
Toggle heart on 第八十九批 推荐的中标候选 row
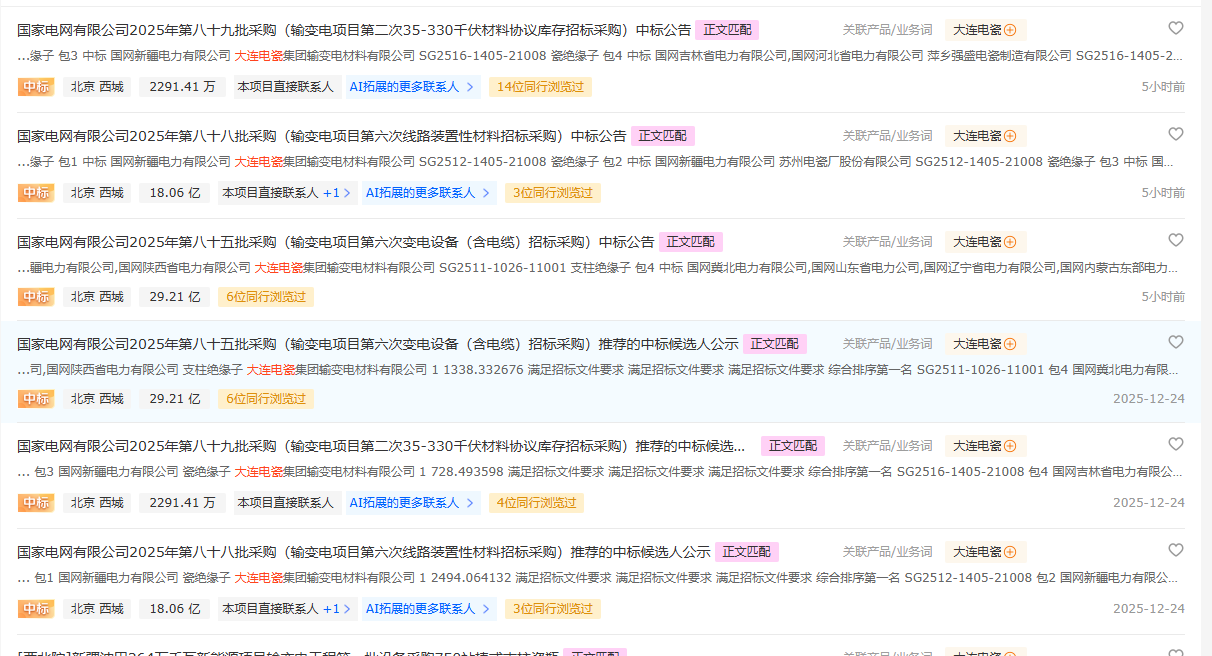point(1176,444)
